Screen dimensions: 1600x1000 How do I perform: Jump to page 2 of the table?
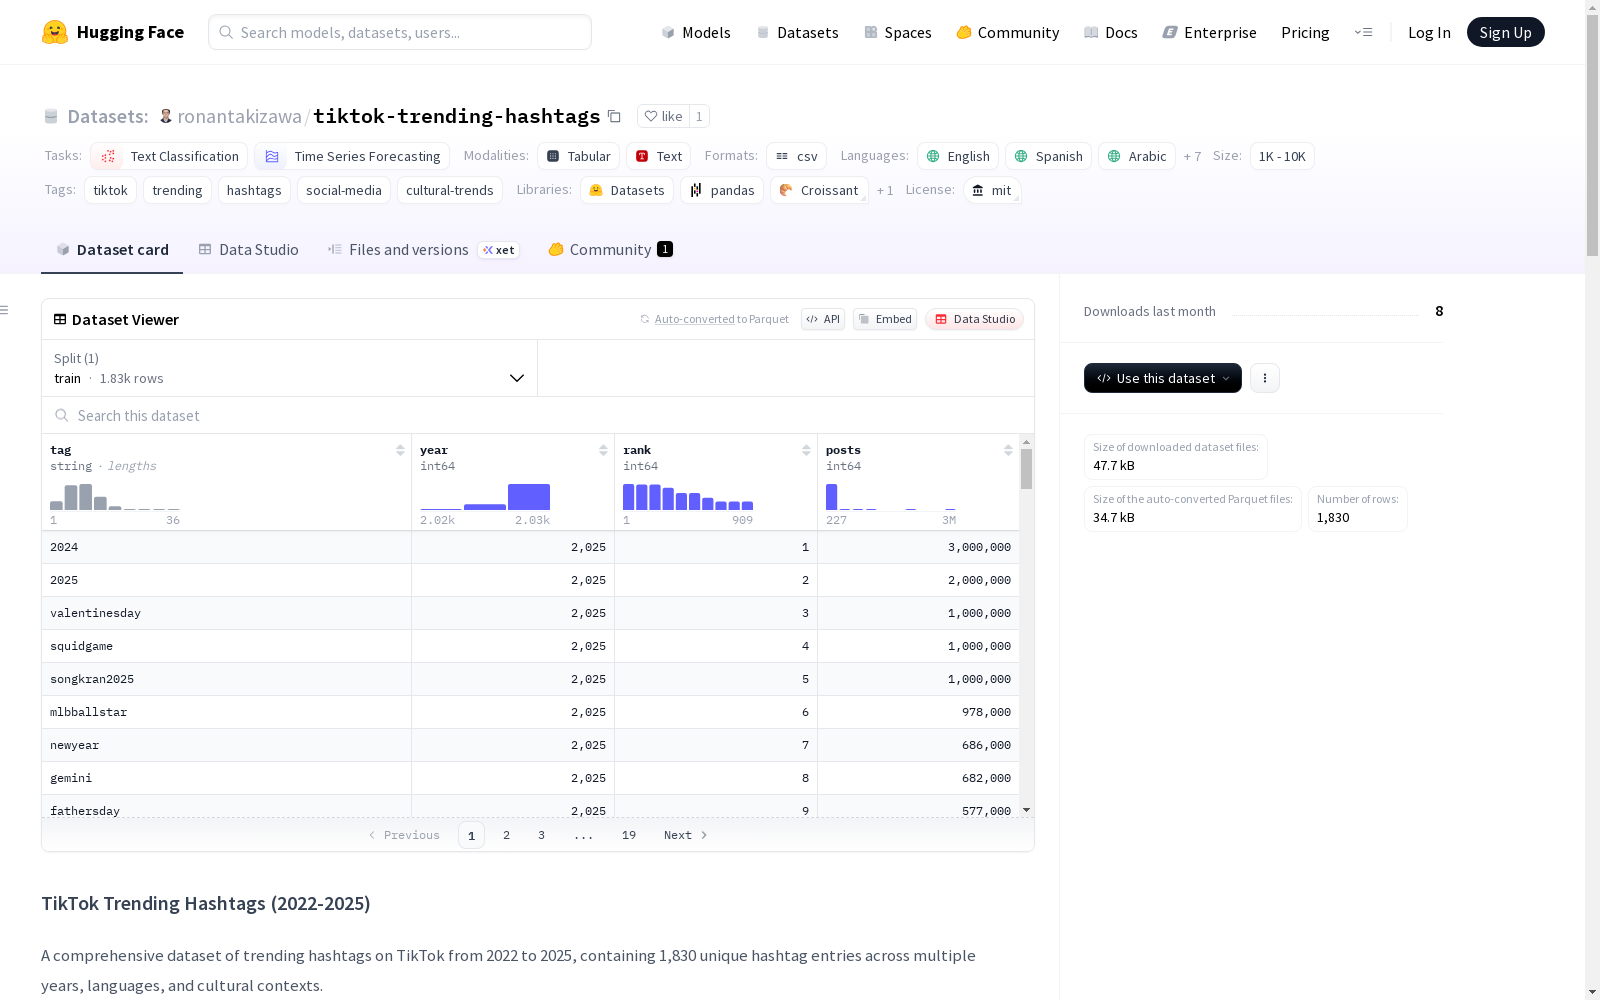coord(507,835)
